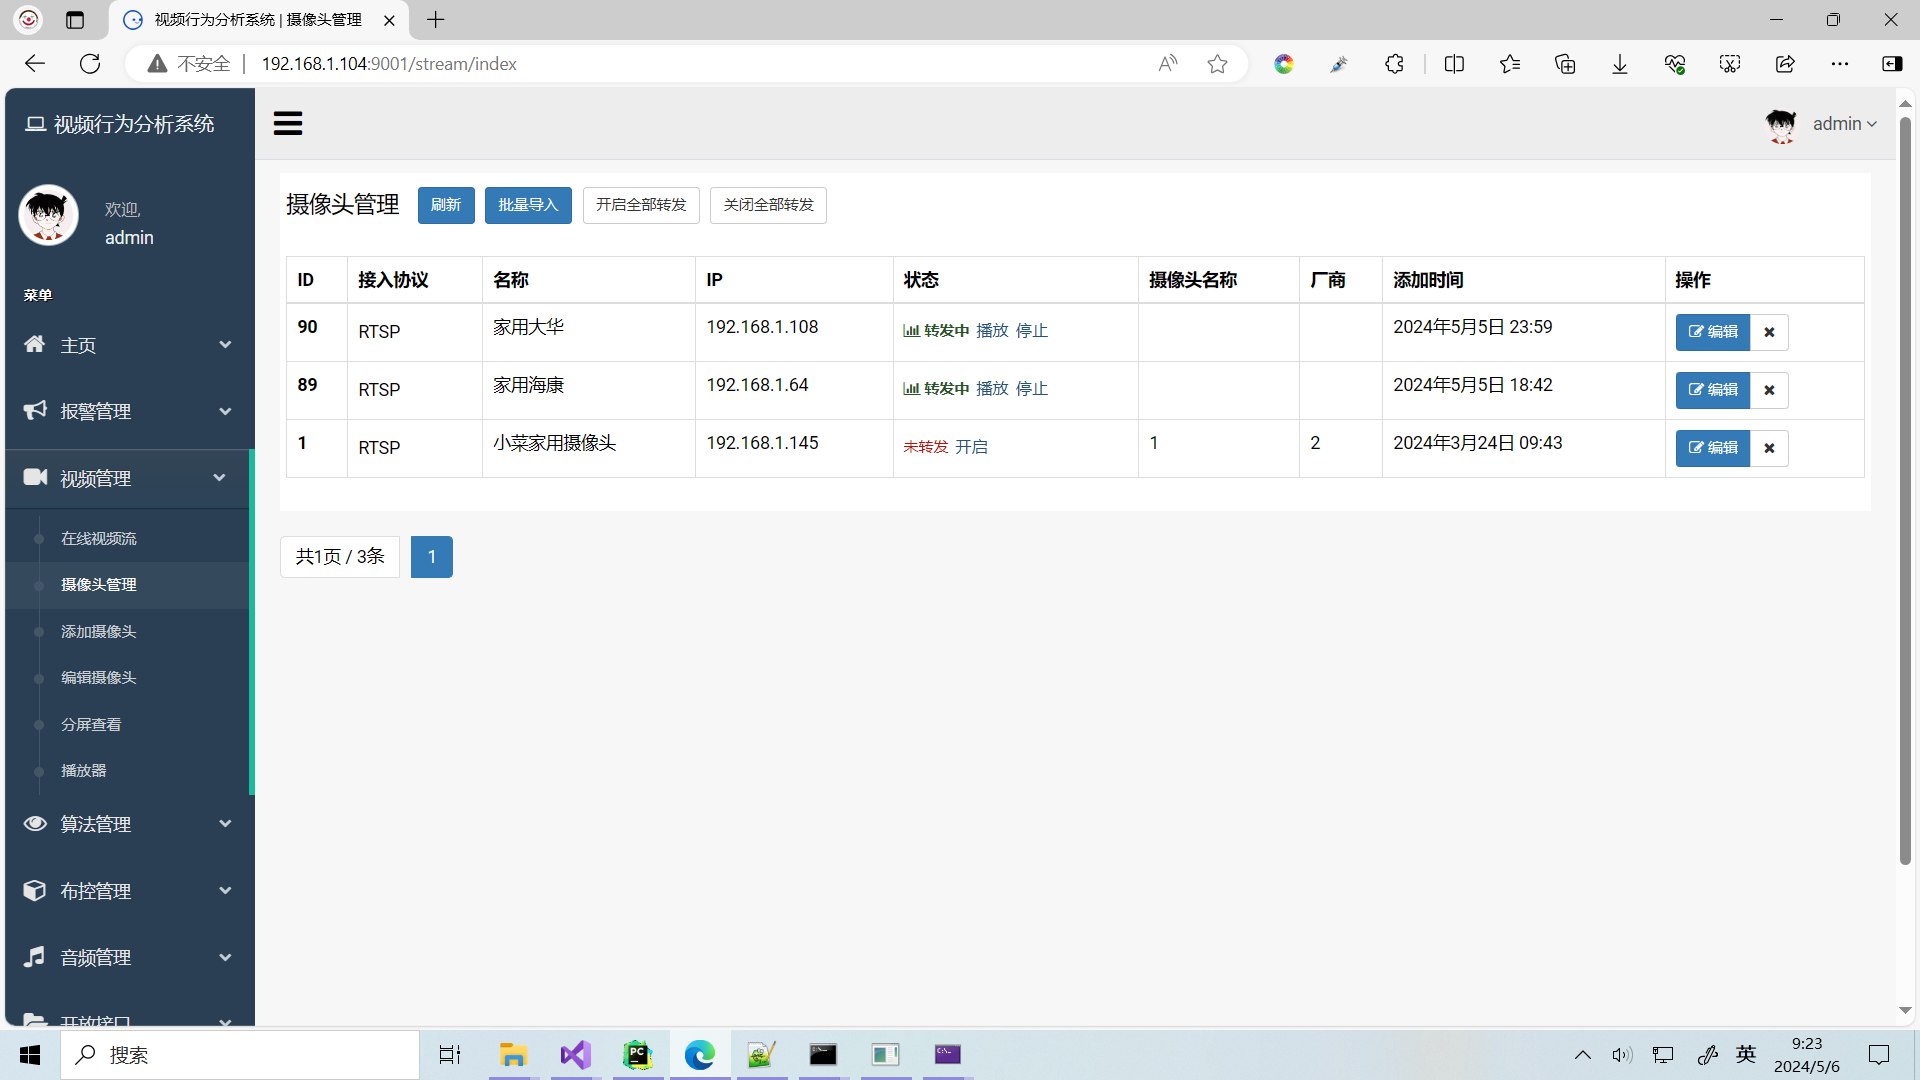The height and width of the screenshot is (1080, 1920).
Task: Go to page 1 in pagination
Action: coord(432,557)
